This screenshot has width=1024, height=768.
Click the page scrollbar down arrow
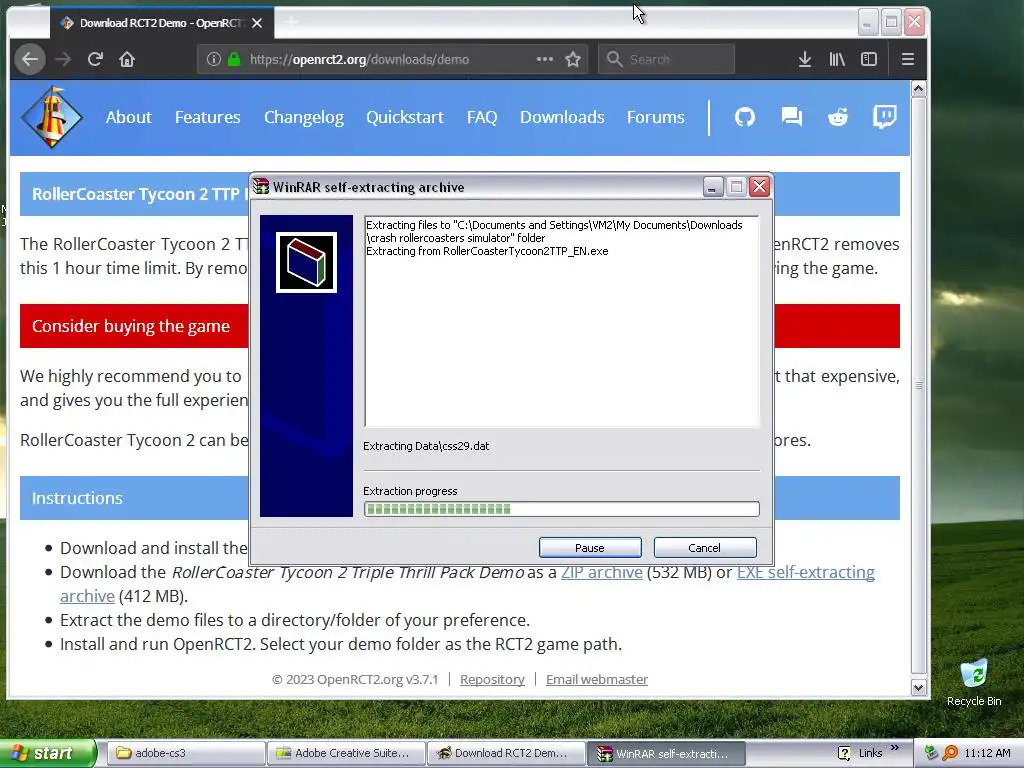pos(918,687)
